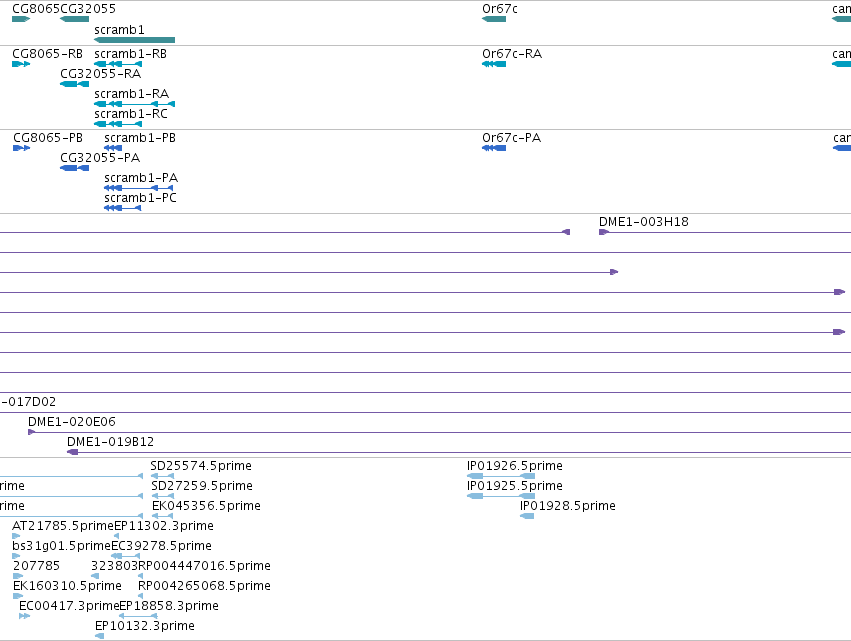
Task: Click the CG8065 gene glyph
Action: [x=21, y=19]
